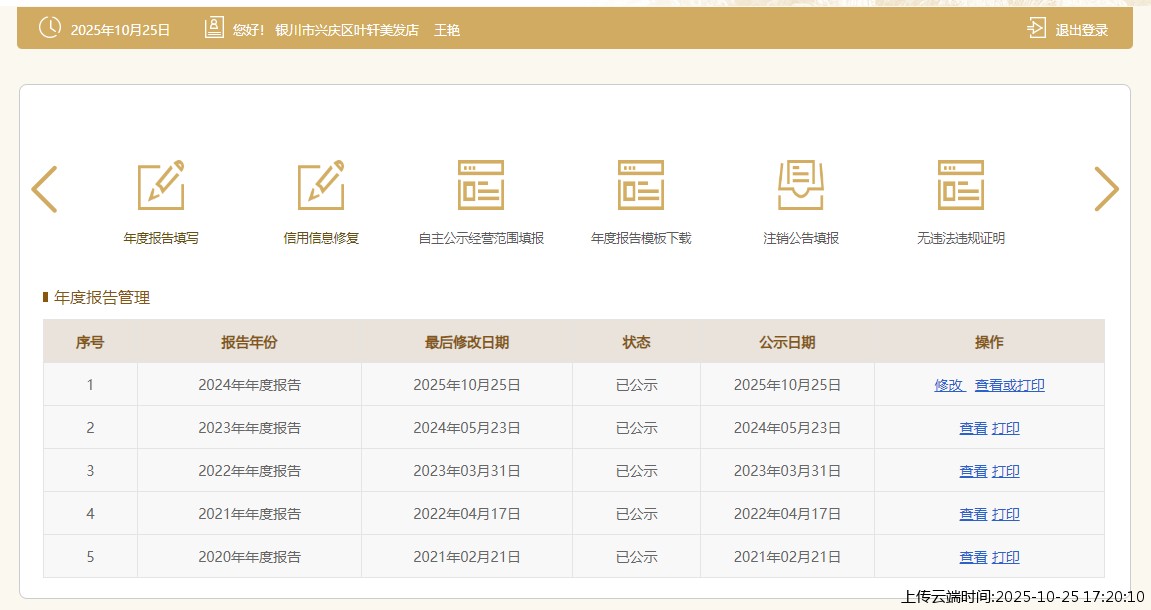Click the 年度报告模板下载 icon

pos(641,186)
